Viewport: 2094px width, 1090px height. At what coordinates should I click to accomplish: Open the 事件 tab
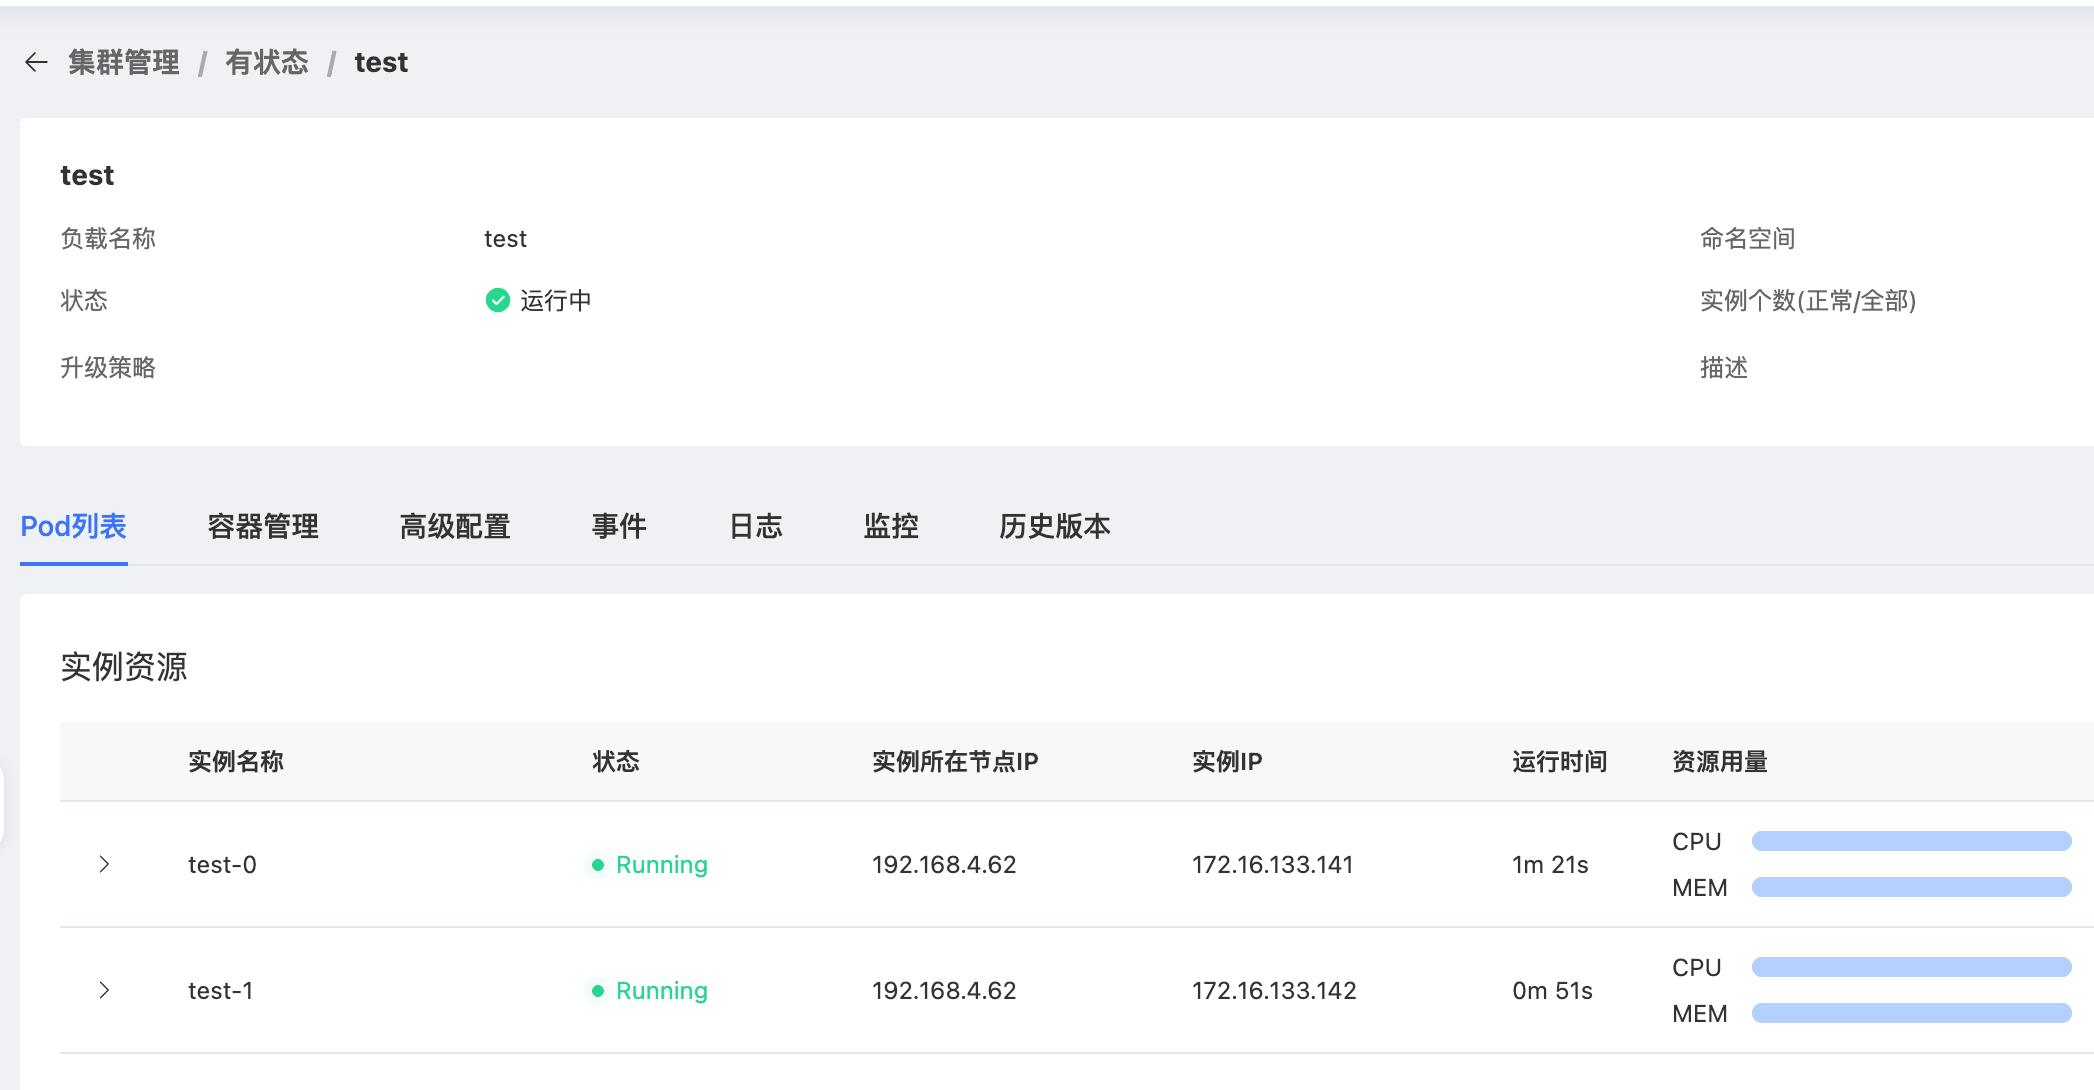tap(619, 526)
